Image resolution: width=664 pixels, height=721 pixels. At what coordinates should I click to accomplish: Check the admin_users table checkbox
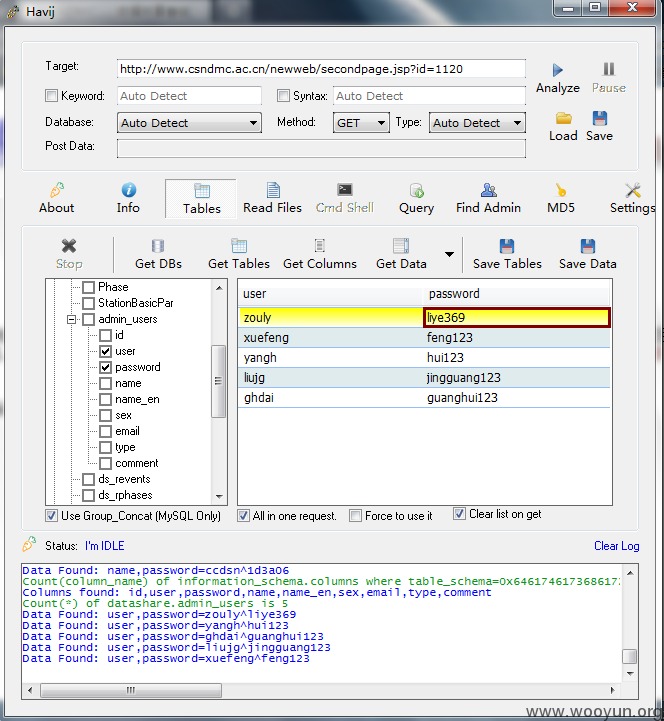(x=88, y=320)
